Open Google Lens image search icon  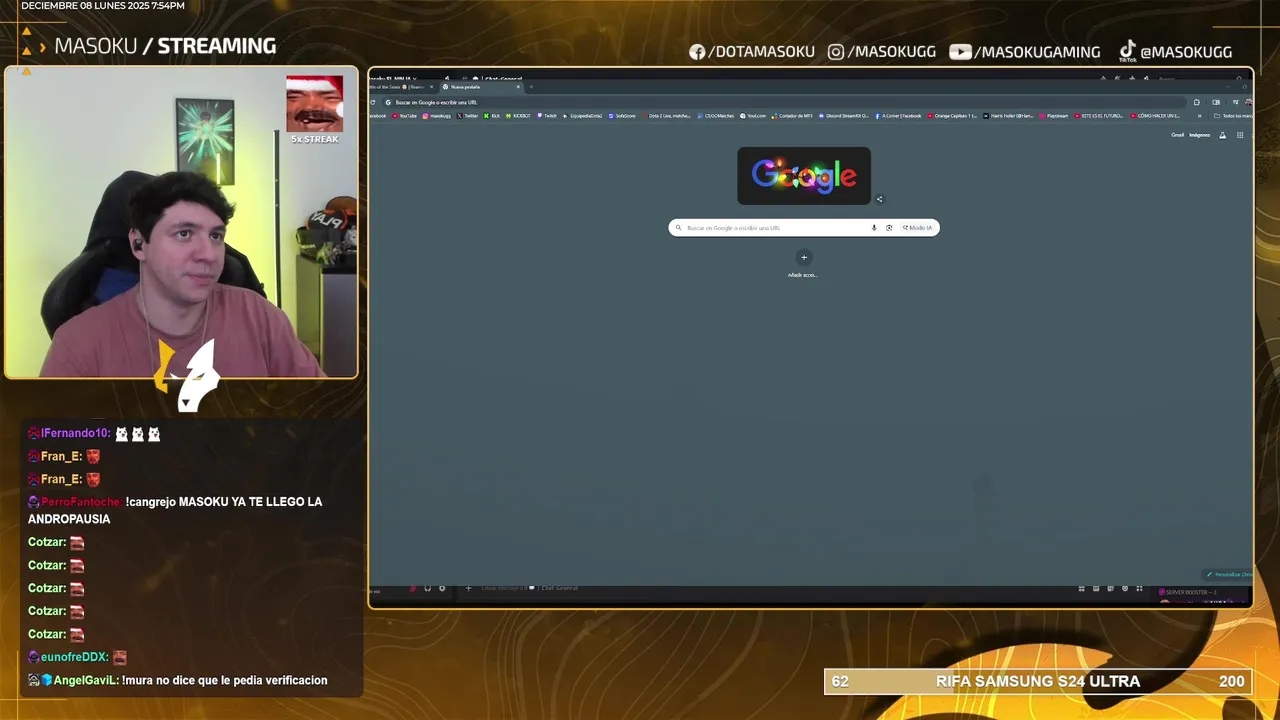tap(888, 228)
